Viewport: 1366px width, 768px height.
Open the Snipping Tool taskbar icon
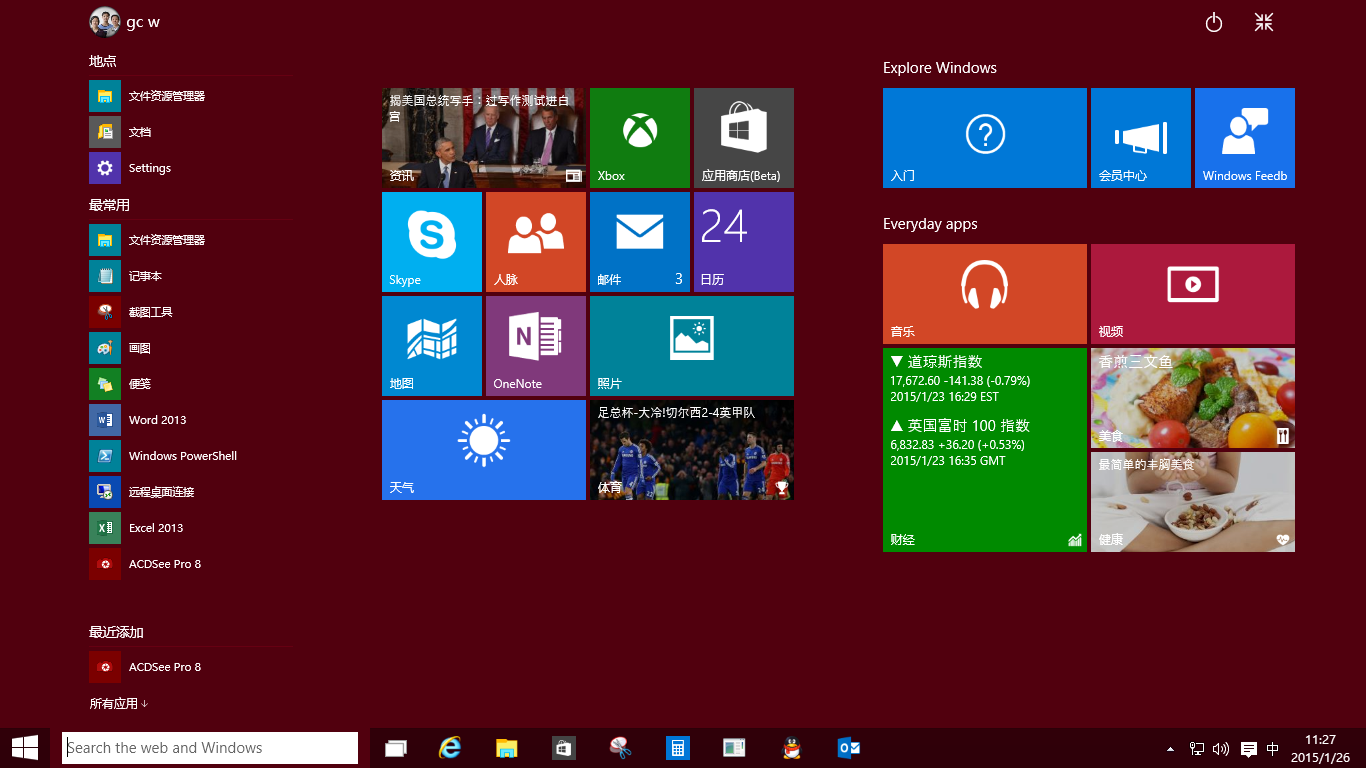coord(620,748)
